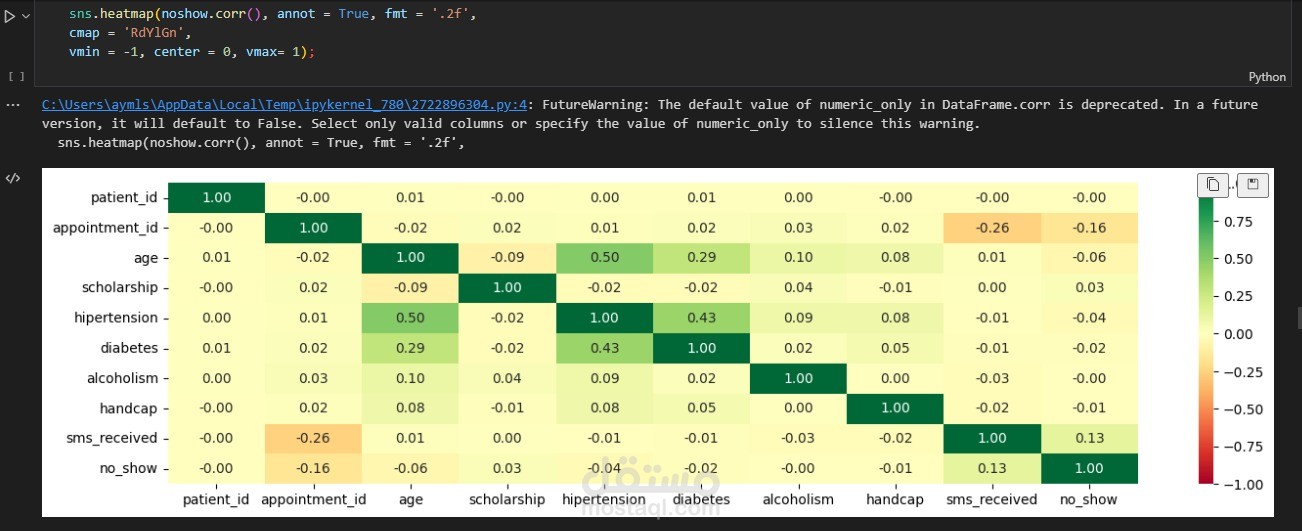Expand run options chevron beside run button
The width and height of the screenshot is (1302, 531).
(x=27, y=17)
